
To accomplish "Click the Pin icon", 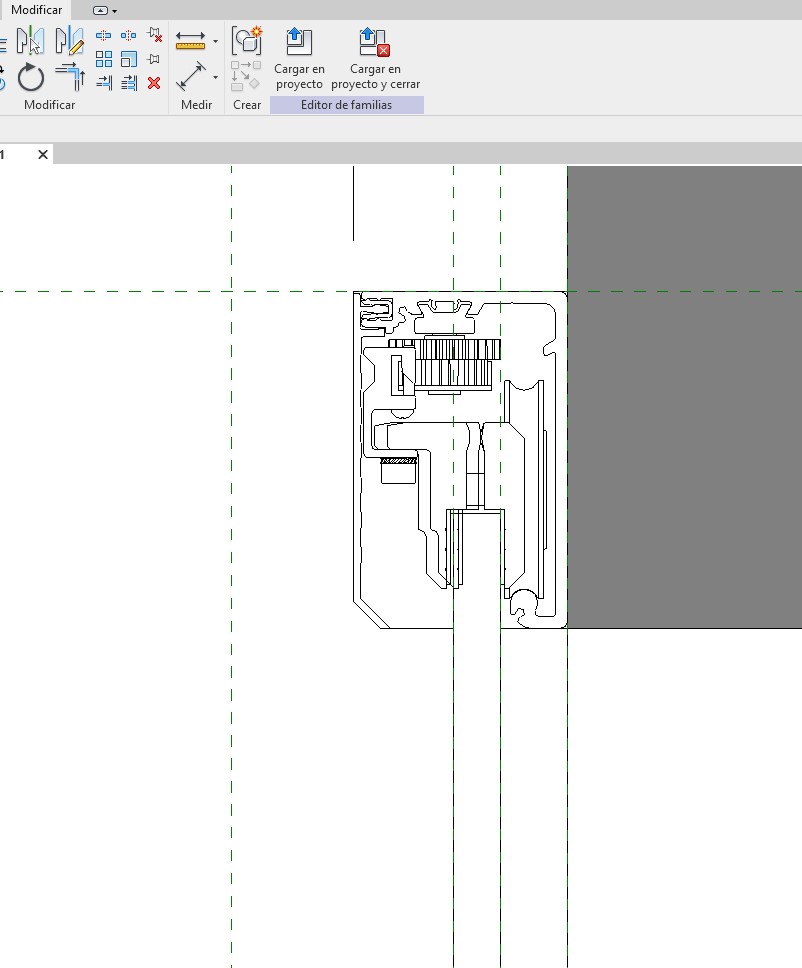I will [x=154, y=60].
